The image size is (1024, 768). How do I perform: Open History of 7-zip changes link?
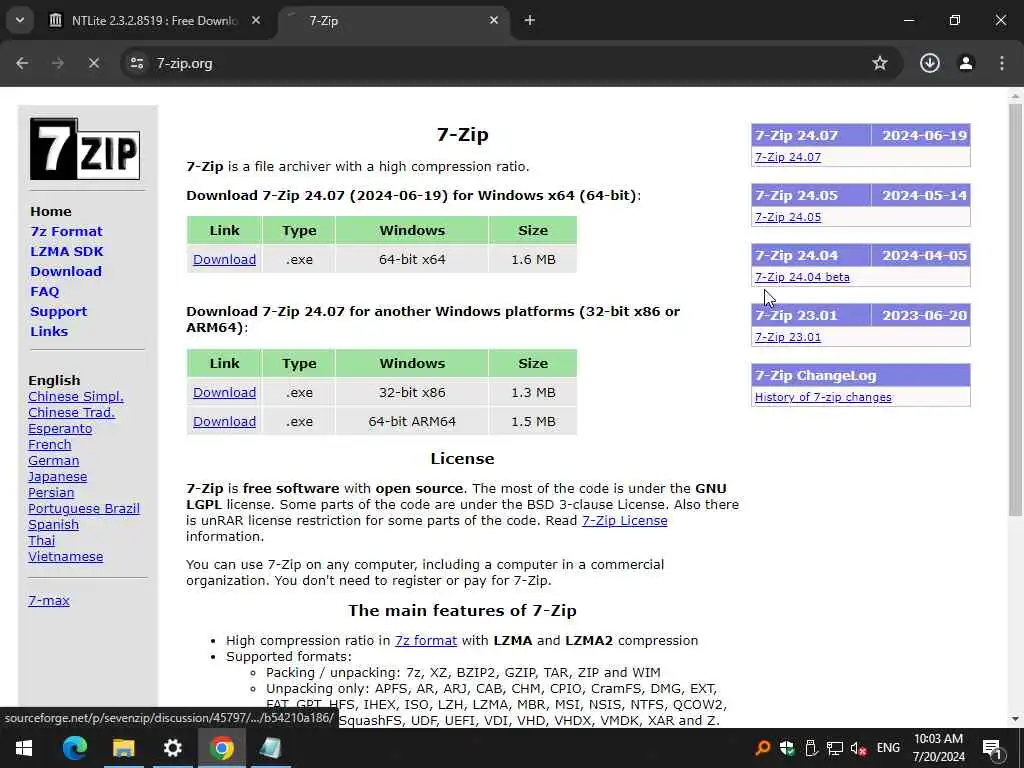[823, 397]
